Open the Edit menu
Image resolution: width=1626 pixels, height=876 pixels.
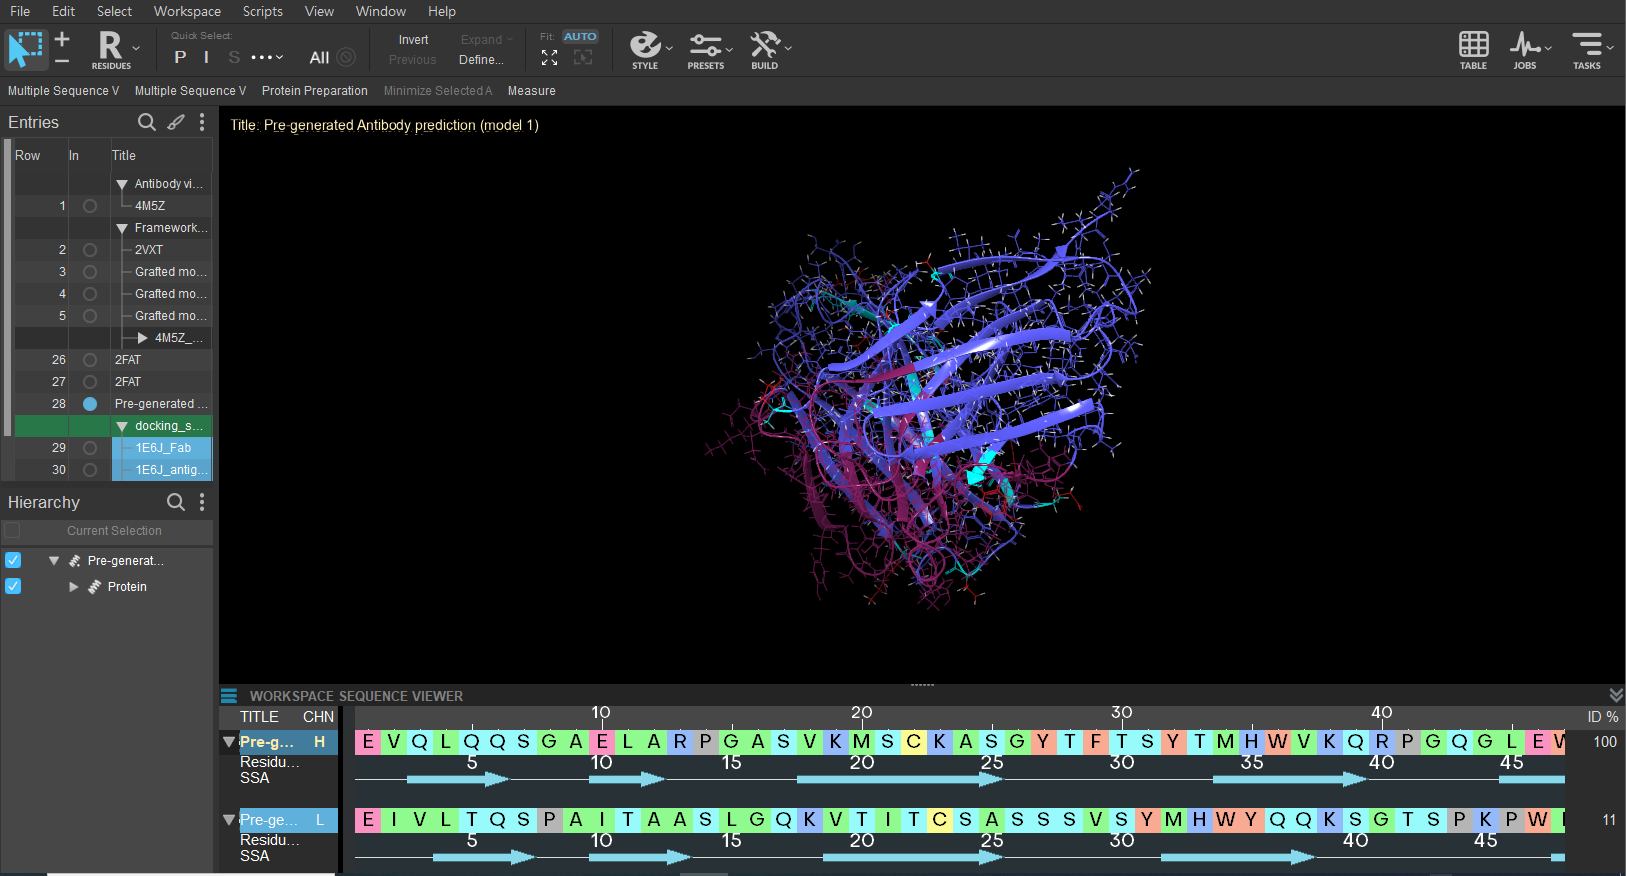point(63,11)
